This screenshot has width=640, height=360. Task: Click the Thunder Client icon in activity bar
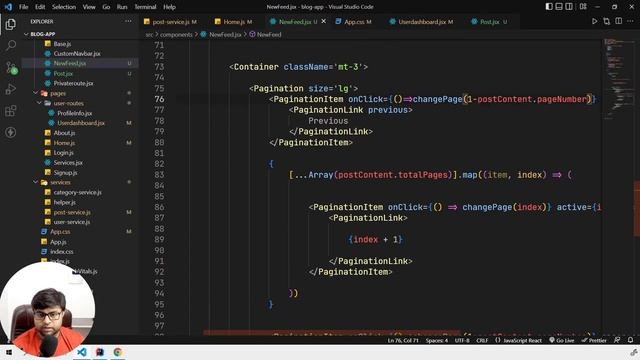(11, 132)
